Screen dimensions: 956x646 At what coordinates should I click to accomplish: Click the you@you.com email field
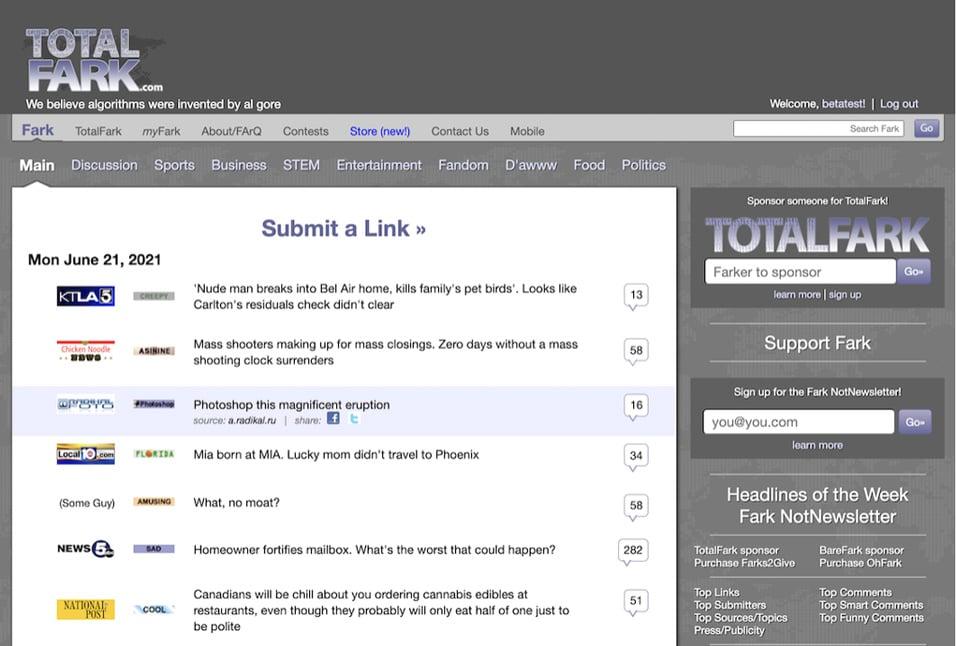click(x=799, y=422)
